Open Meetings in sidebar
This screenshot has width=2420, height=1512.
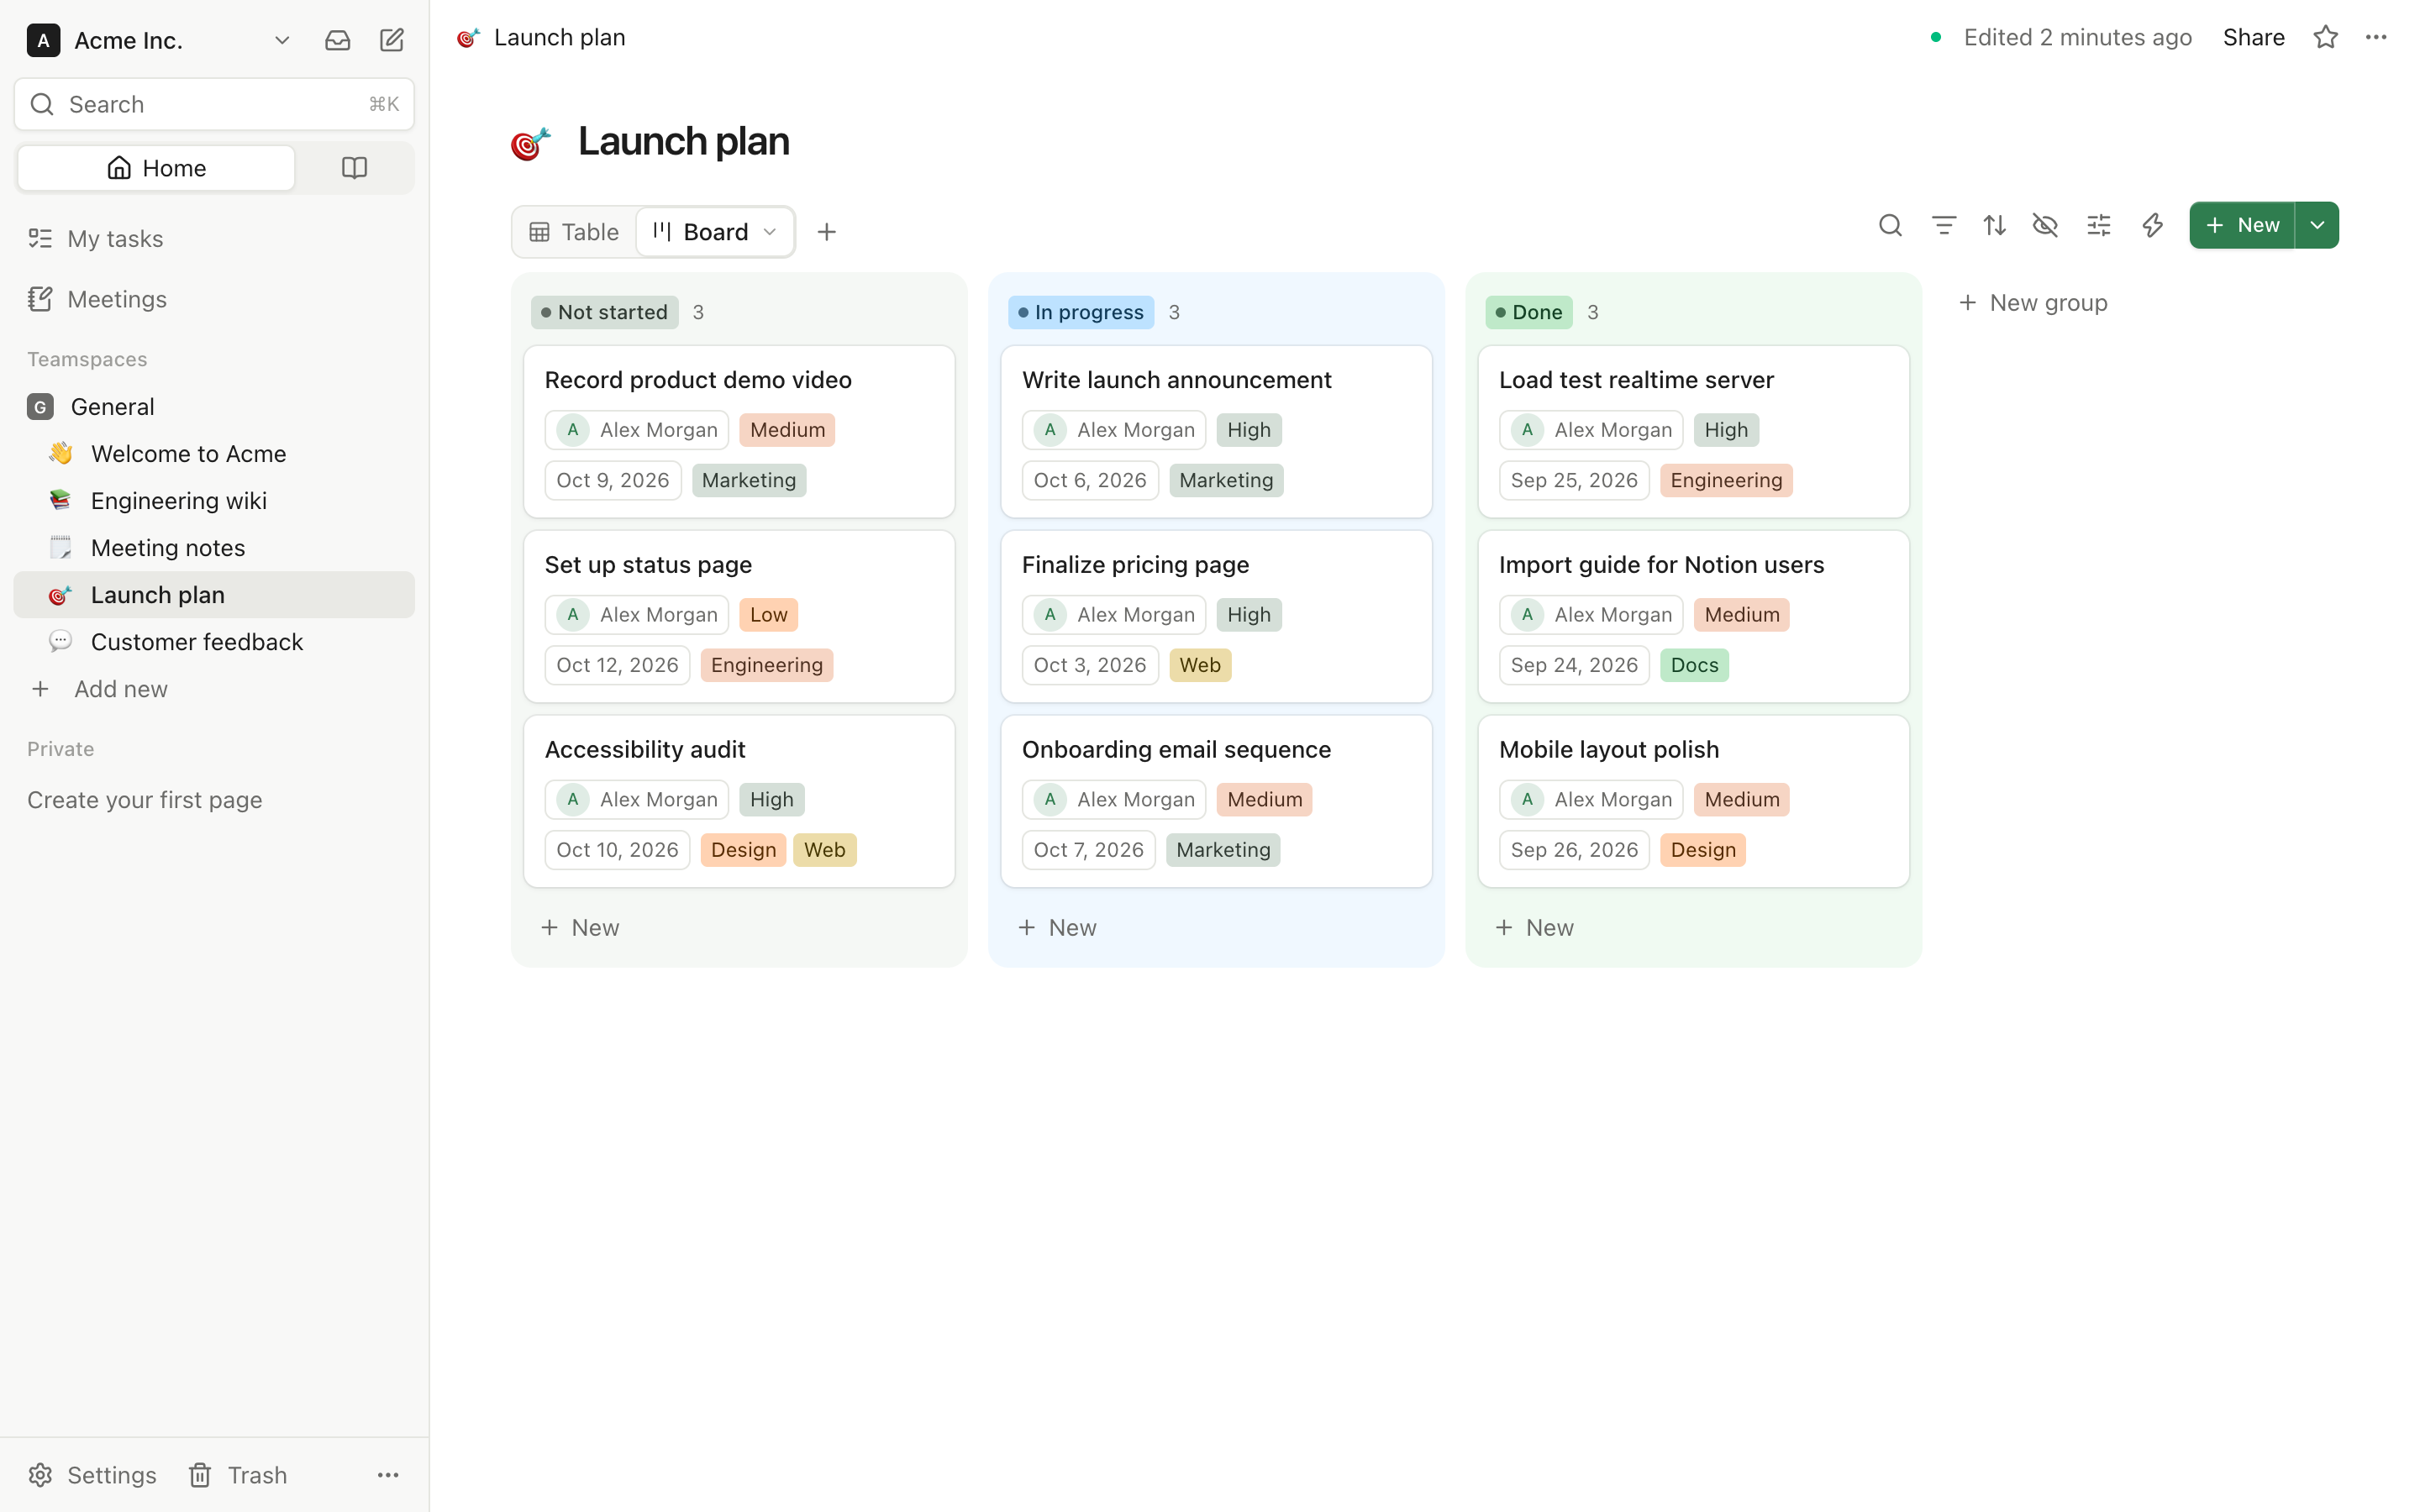coord(214,299)
